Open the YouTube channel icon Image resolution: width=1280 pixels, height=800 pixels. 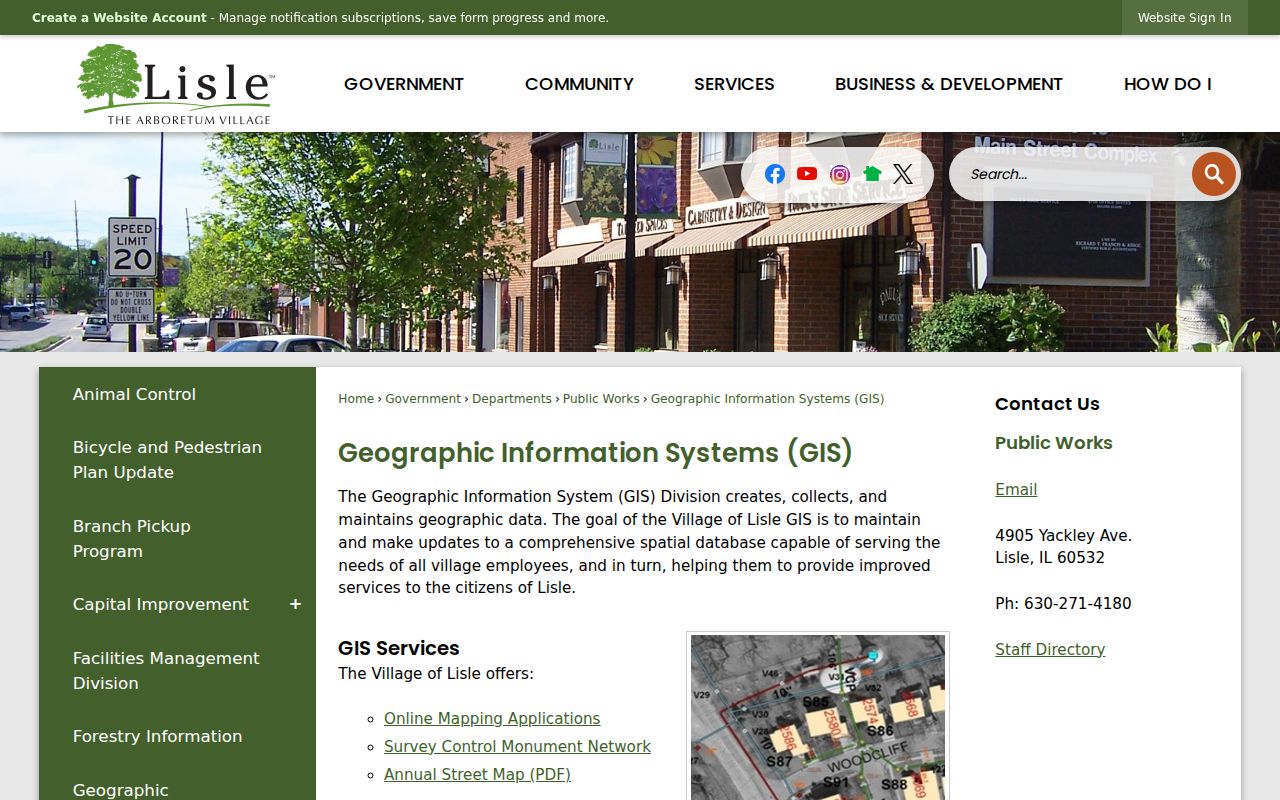coord(807,174)
